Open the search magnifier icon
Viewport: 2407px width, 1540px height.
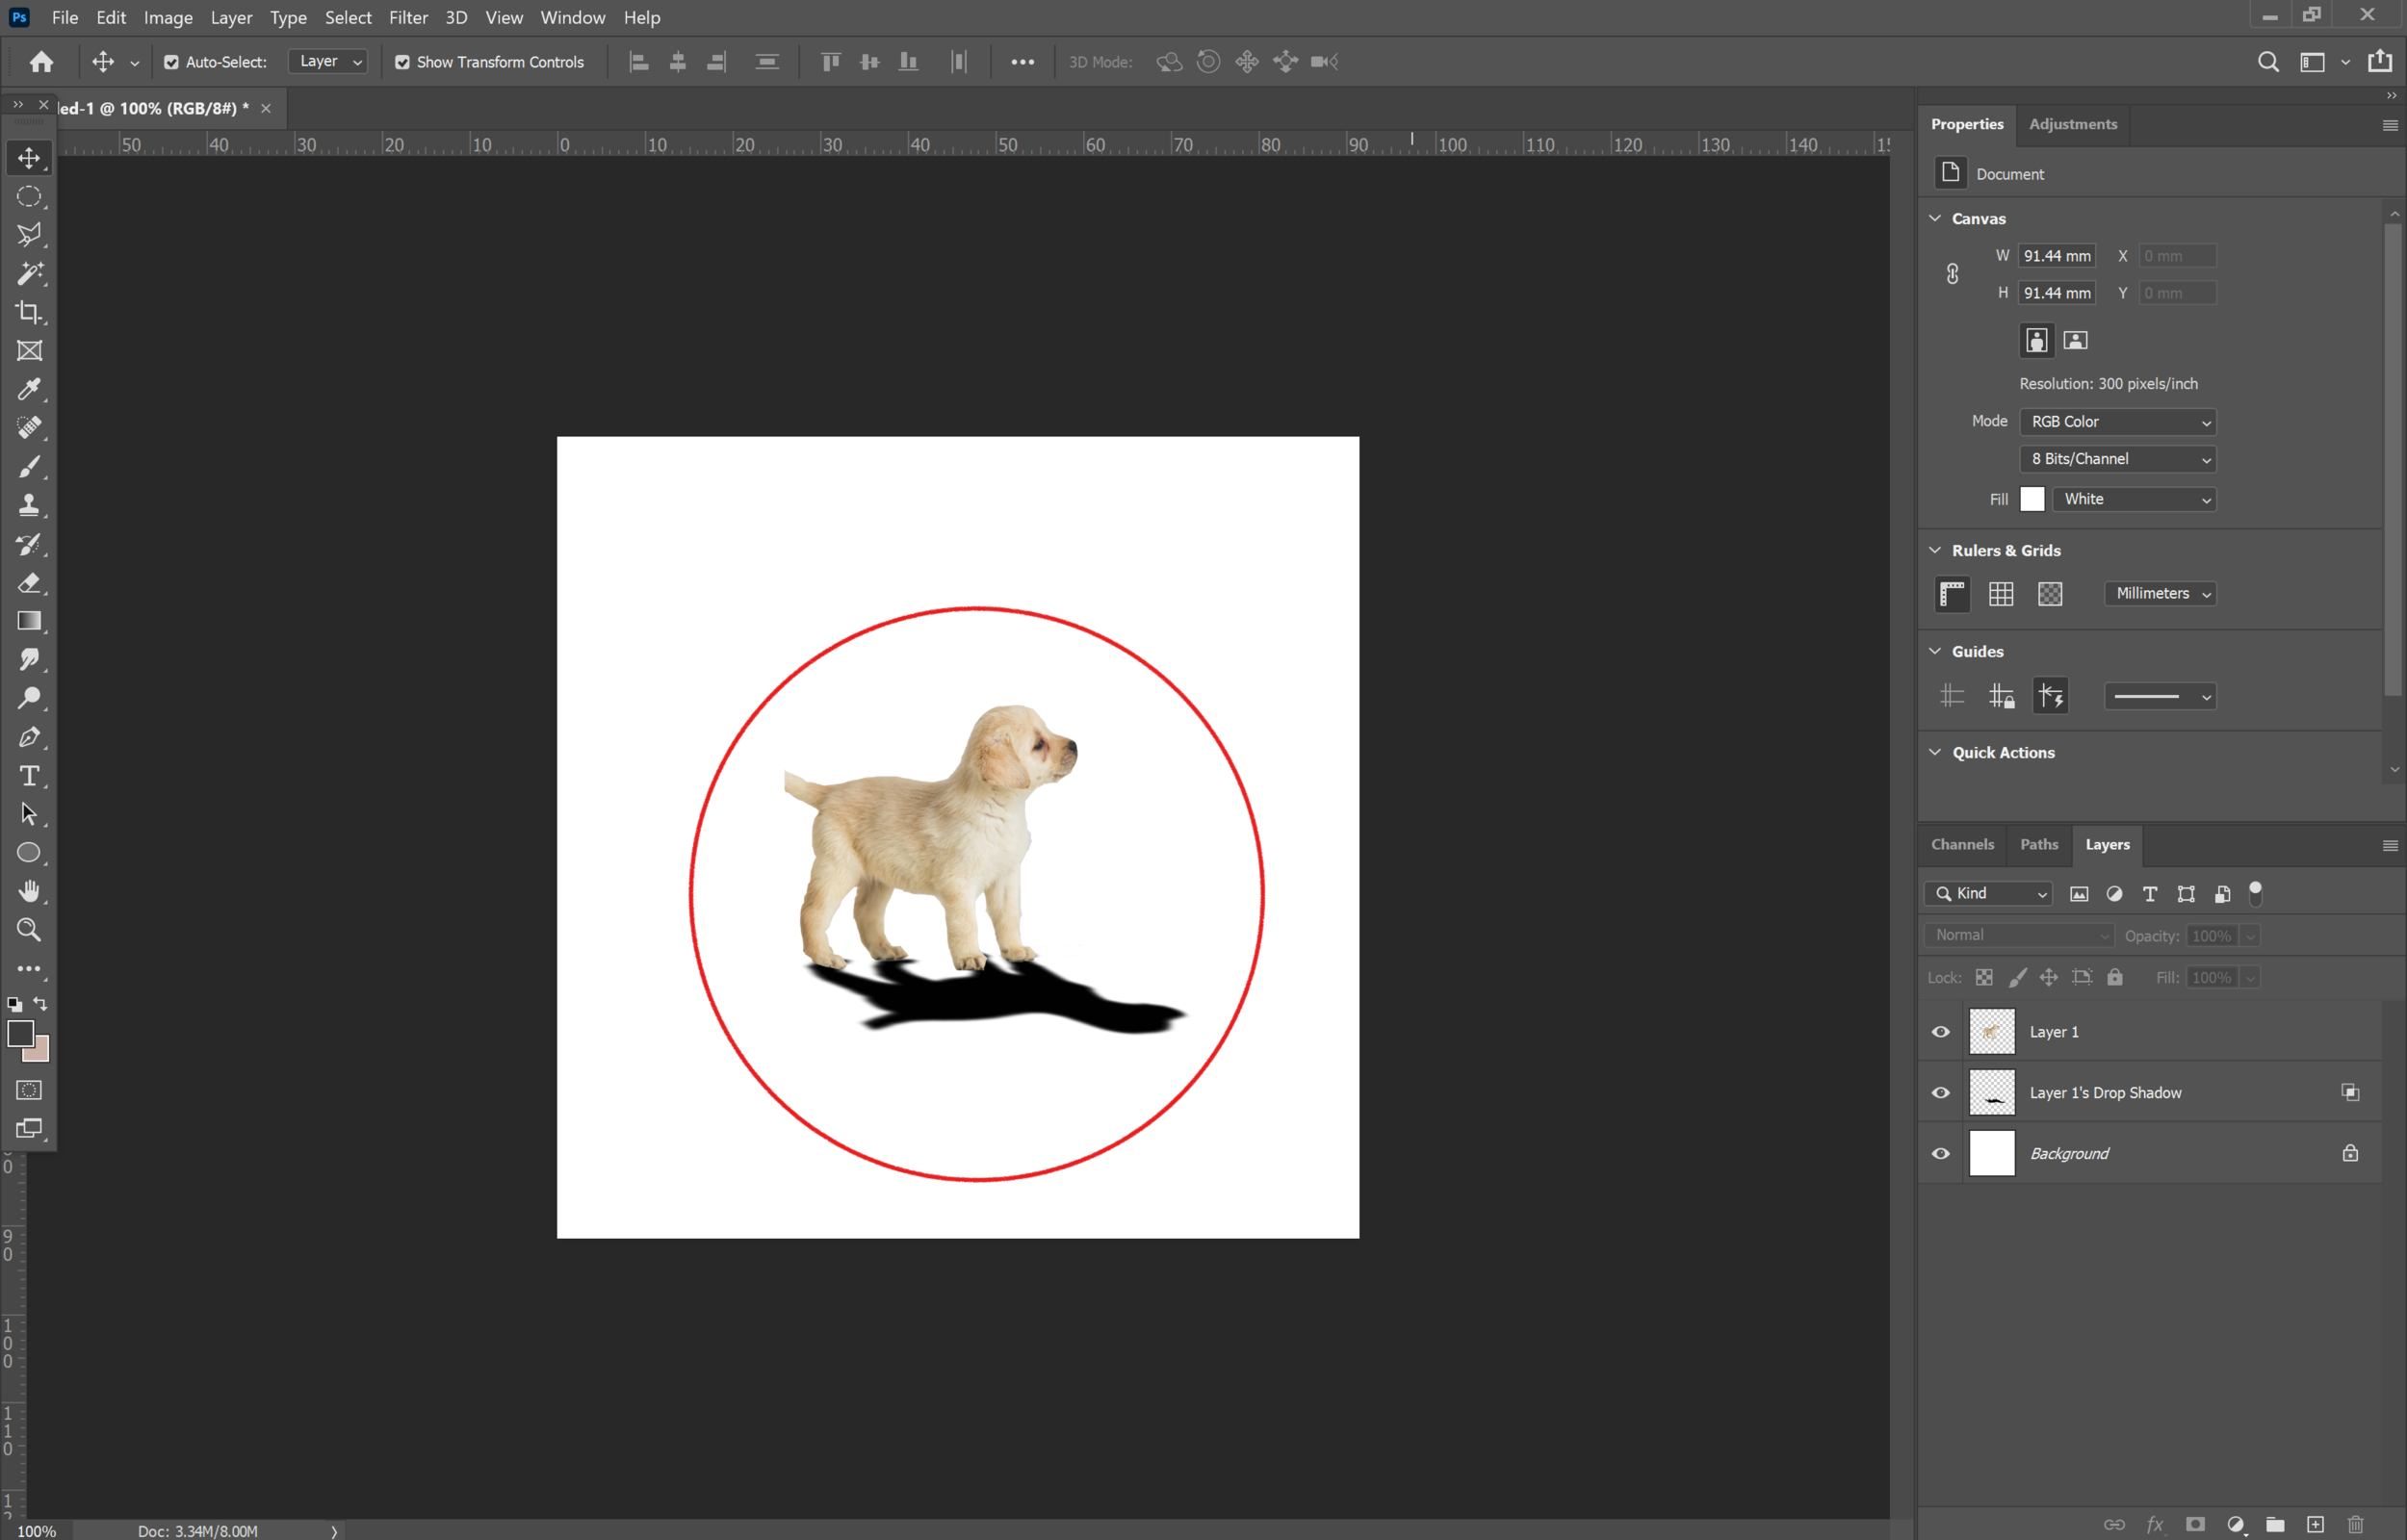point(2268,62)
